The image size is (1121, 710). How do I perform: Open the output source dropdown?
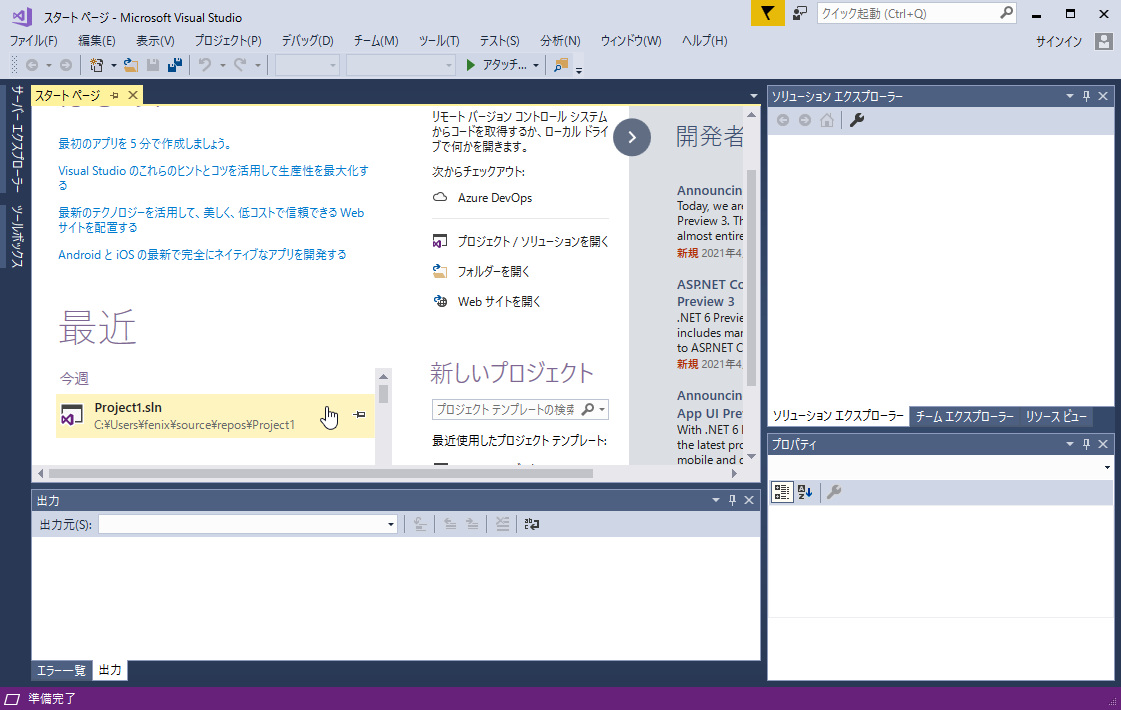pyautogui.click(x=390, y=525)
